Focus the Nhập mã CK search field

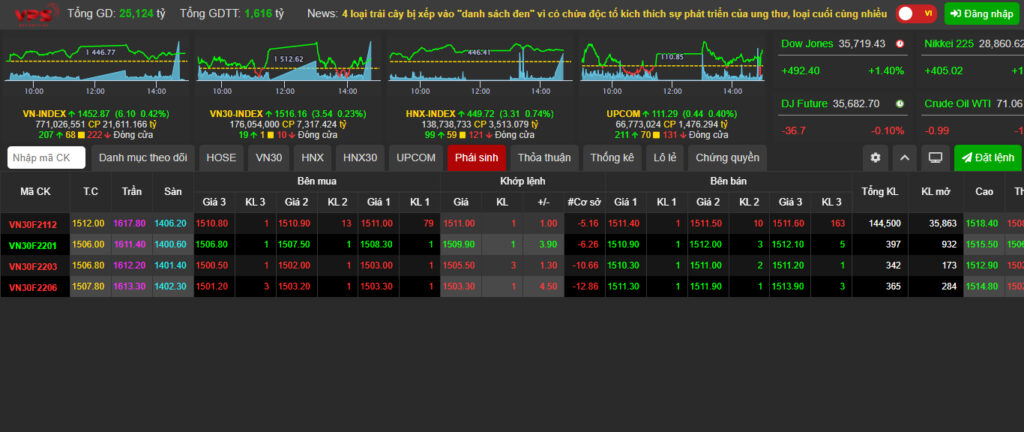point(46,157)
